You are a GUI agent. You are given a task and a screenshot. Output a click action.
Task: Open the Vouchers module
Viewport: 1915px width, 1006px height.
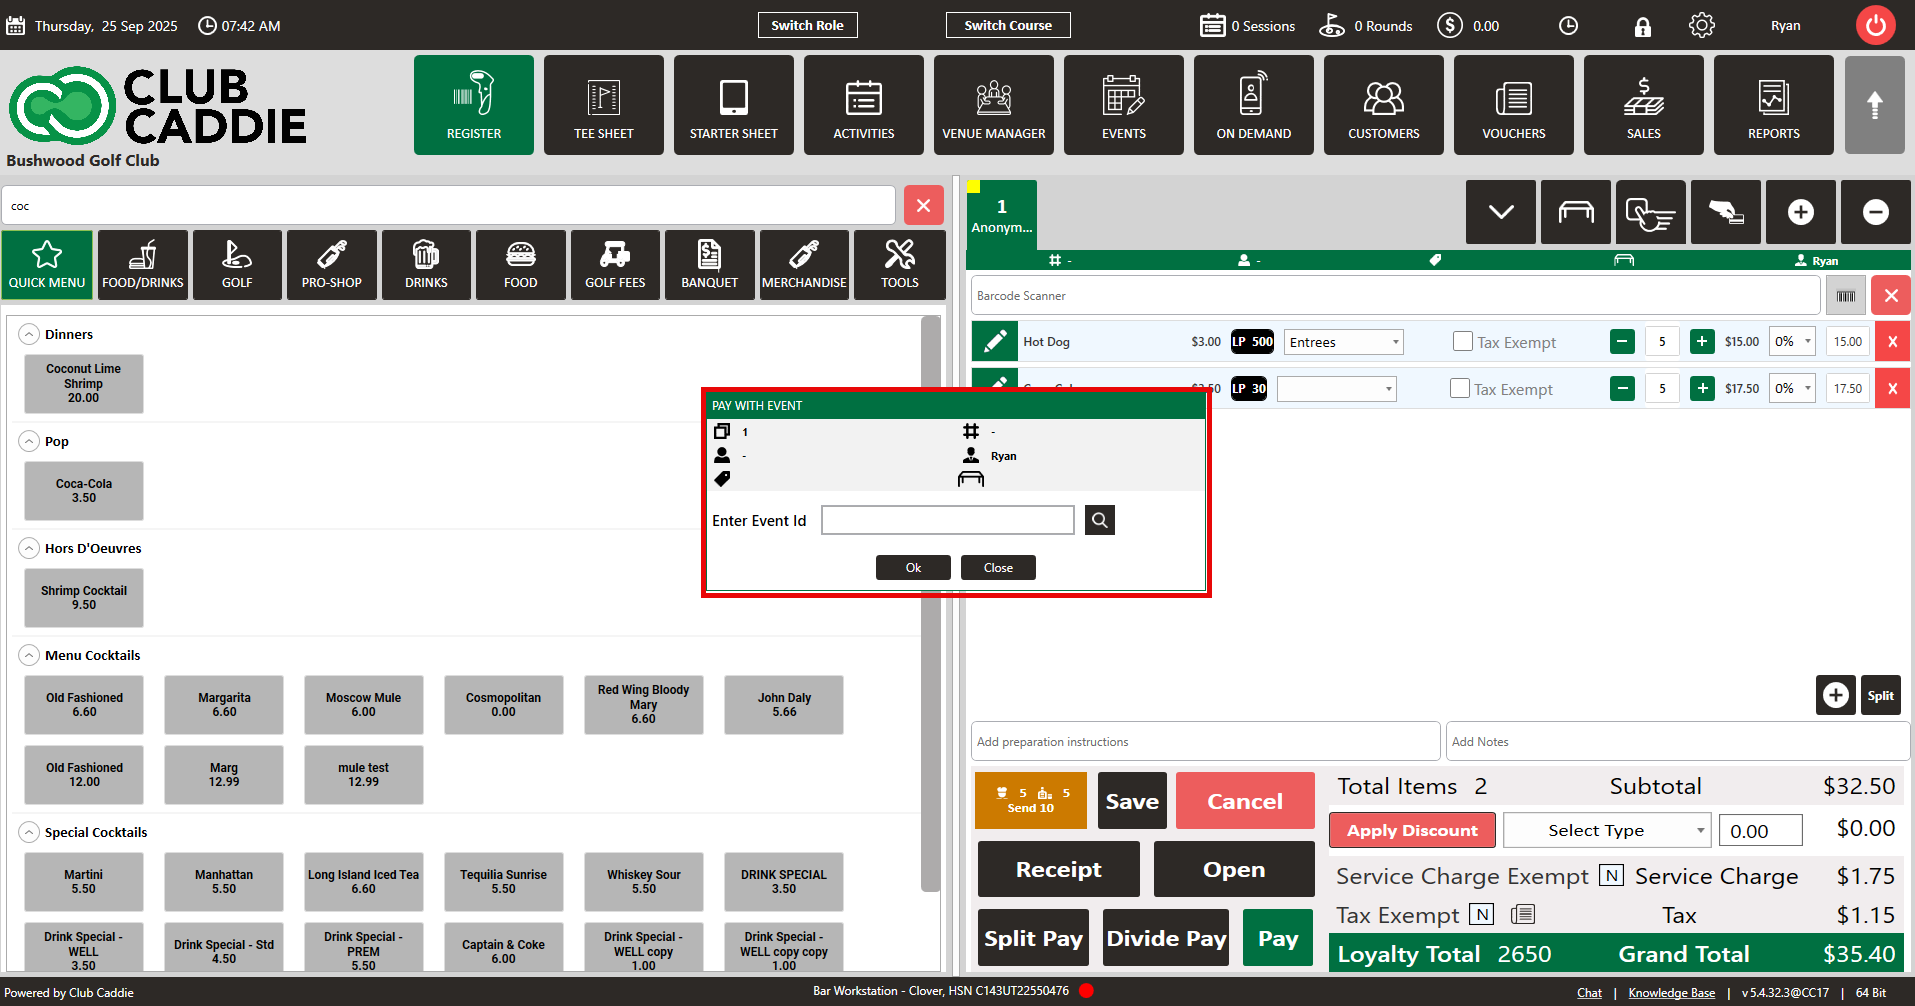tap(1513, 105)
